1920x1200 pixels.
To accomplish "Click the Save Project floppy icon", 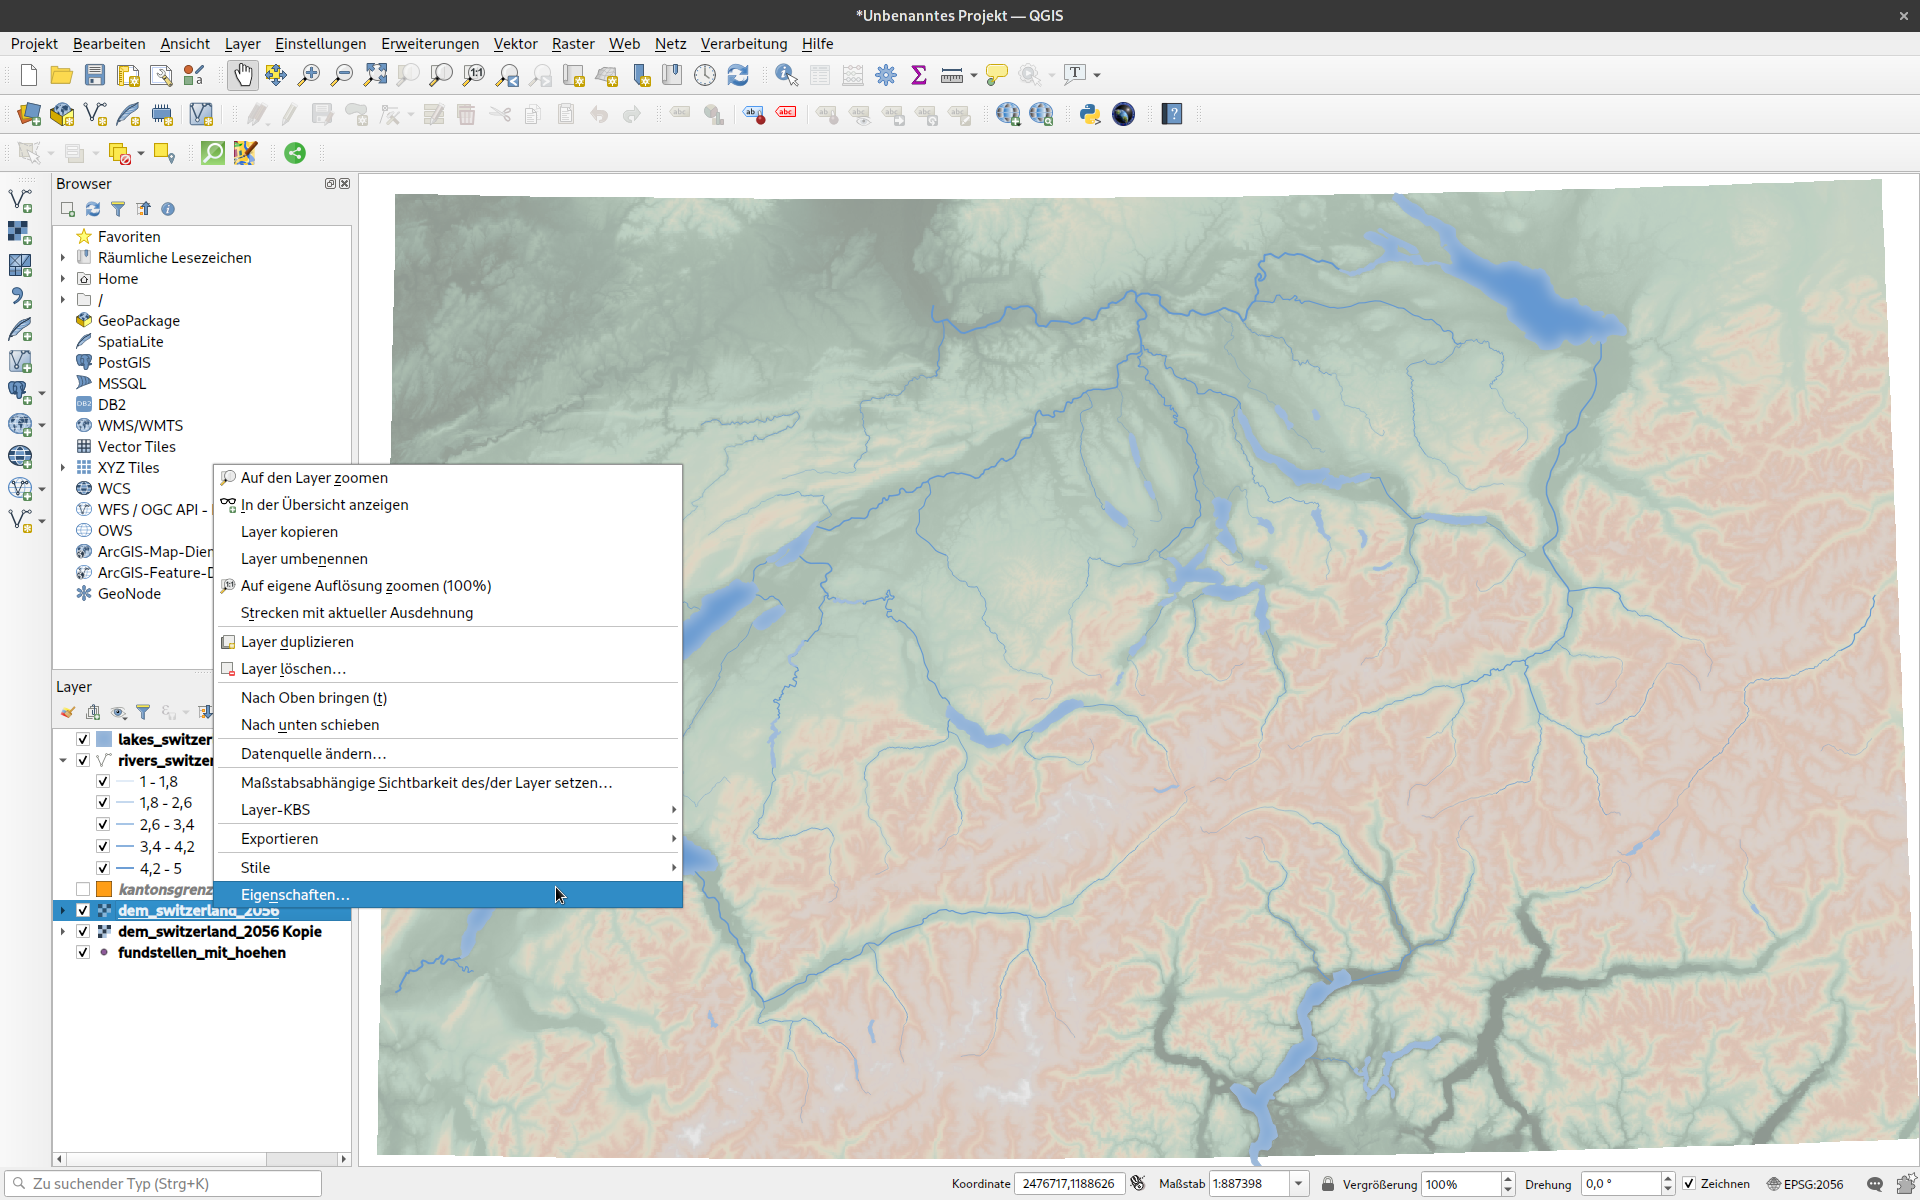I will tap(95, 75).
